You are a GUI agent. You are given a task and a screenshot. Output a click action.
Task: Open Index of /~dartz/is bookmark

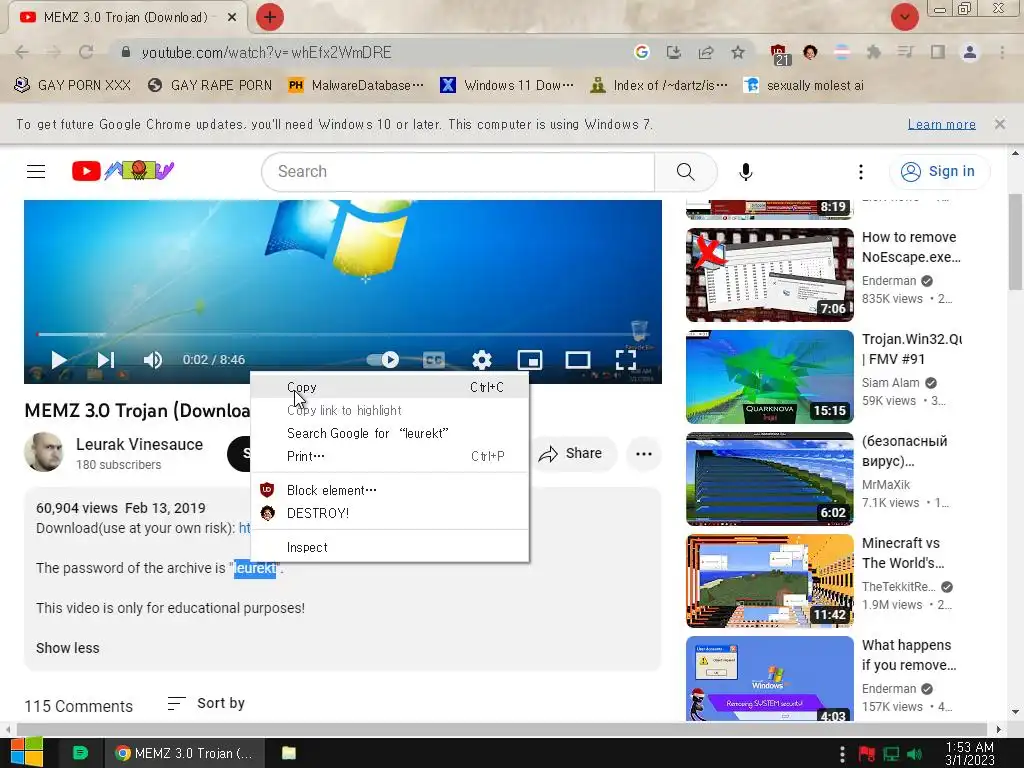click(658, 85)
